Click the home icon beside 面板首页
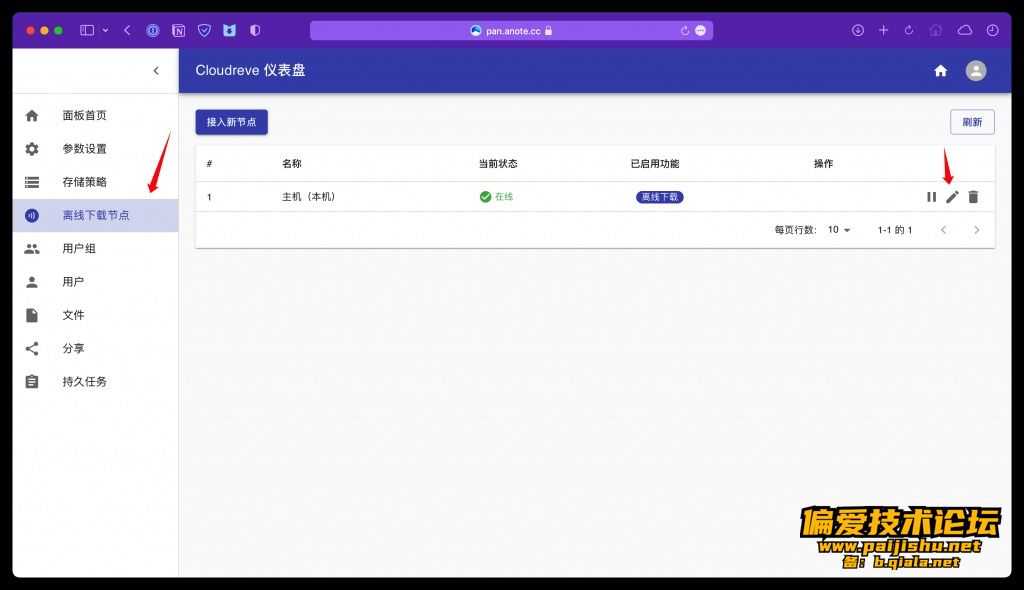Viewport: 1024px width, 590px height. click(32, 116)
